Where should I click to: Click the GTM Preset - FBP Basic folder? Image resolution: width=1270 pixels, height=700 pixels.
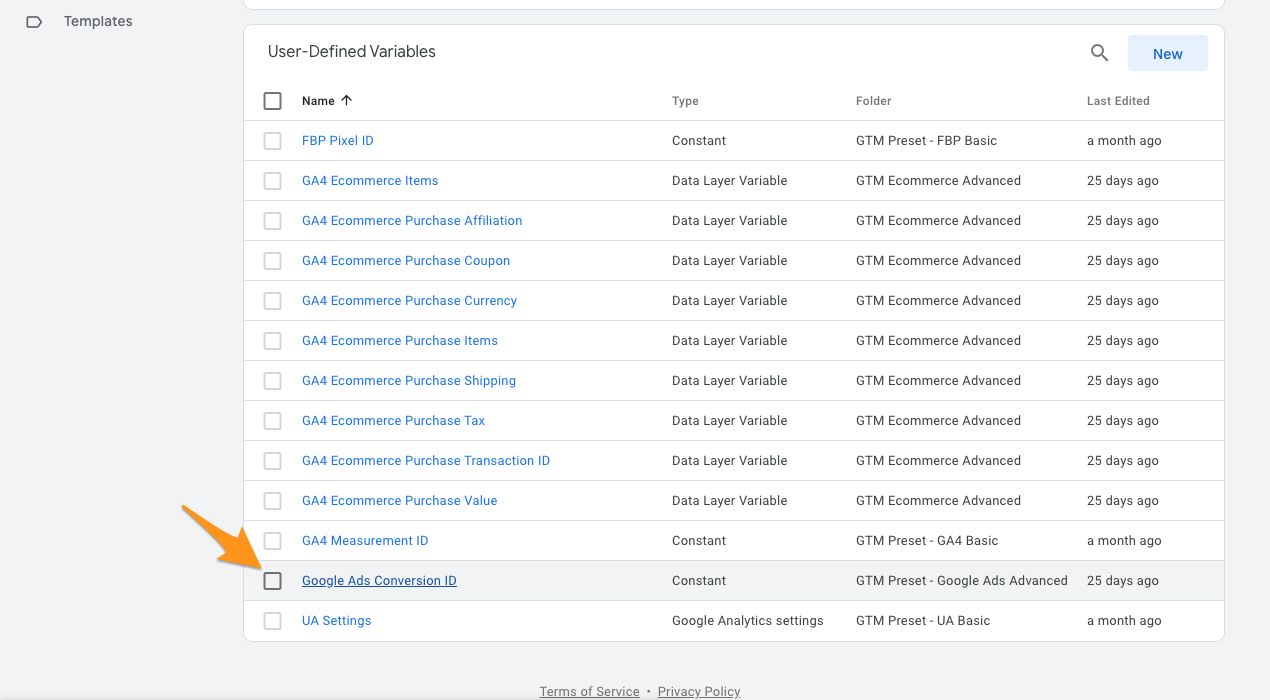(x=926, y=141)
